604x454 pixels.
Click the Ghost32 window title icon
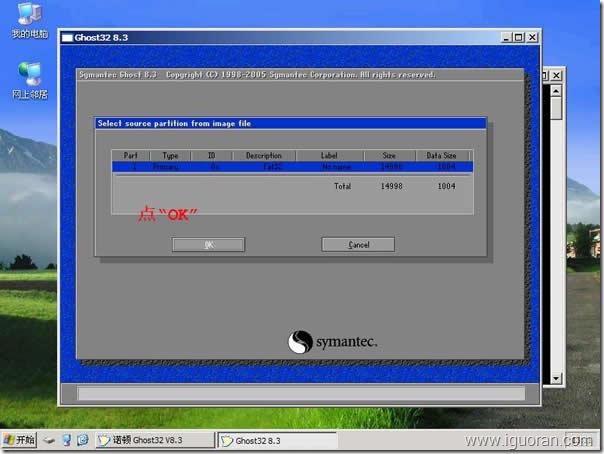point(68,38)
